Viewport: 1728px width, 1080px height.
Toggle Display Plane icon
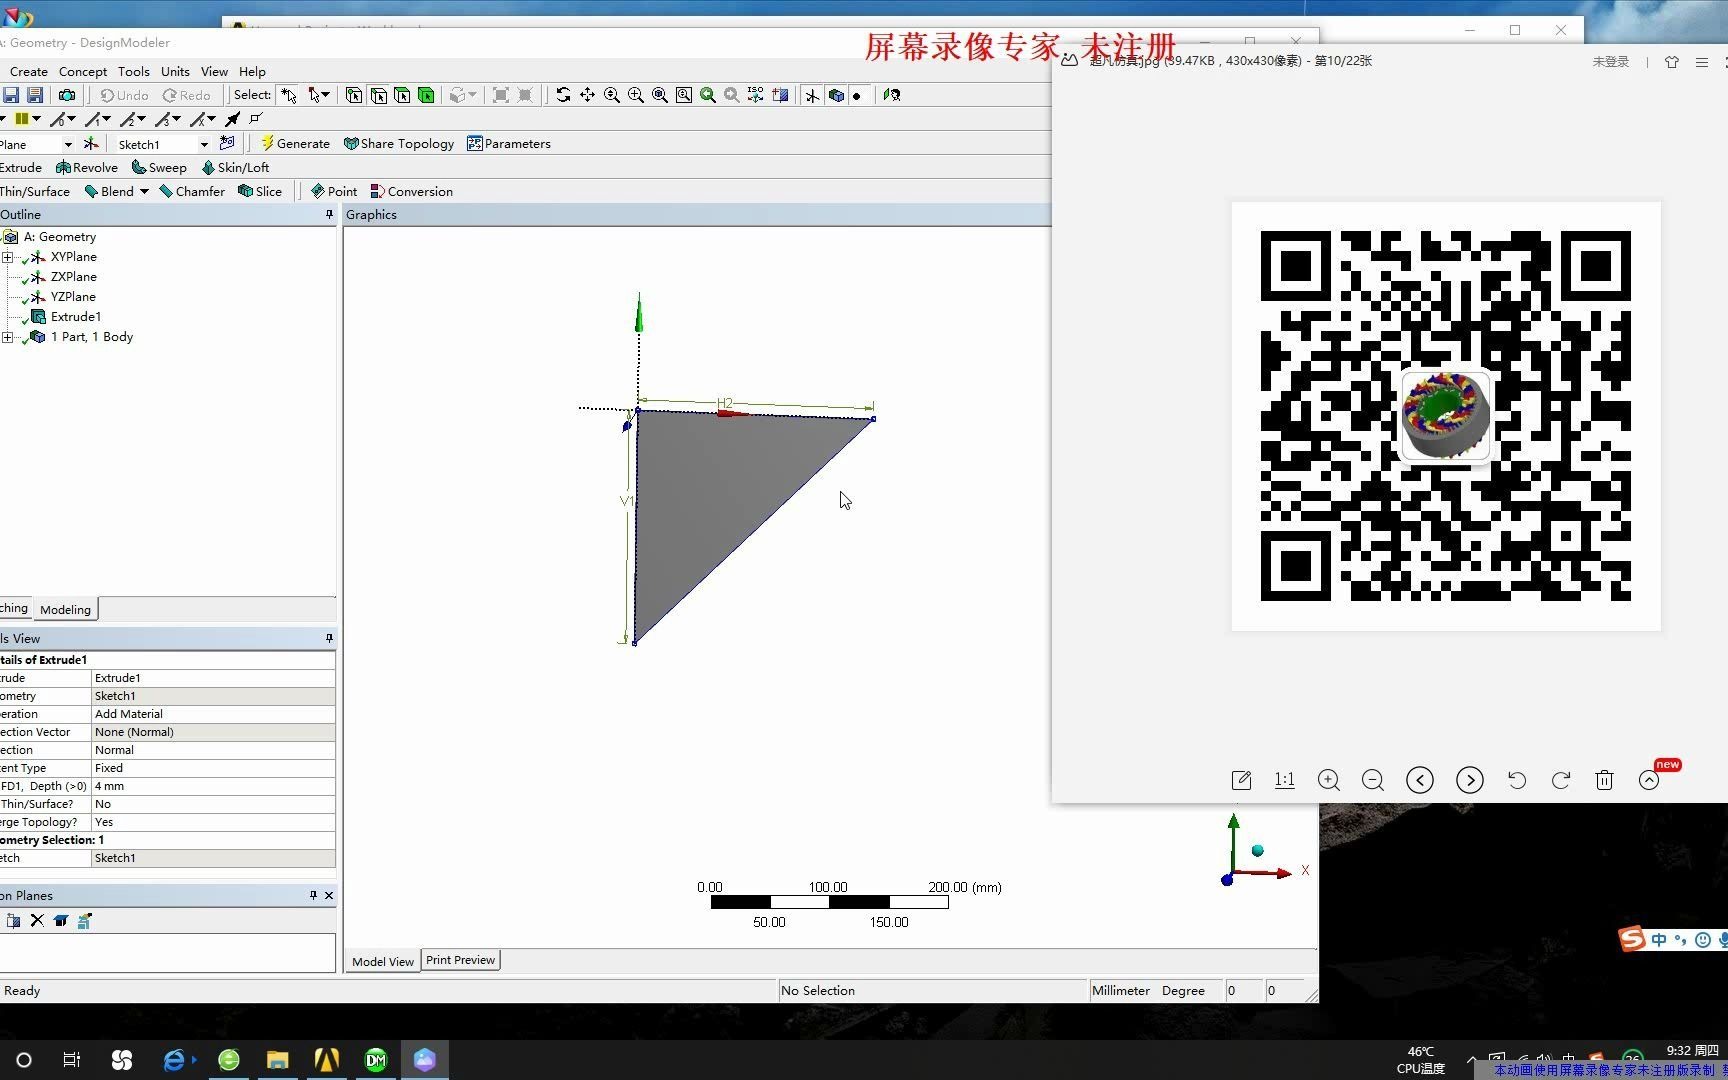(x=812, y=95)
